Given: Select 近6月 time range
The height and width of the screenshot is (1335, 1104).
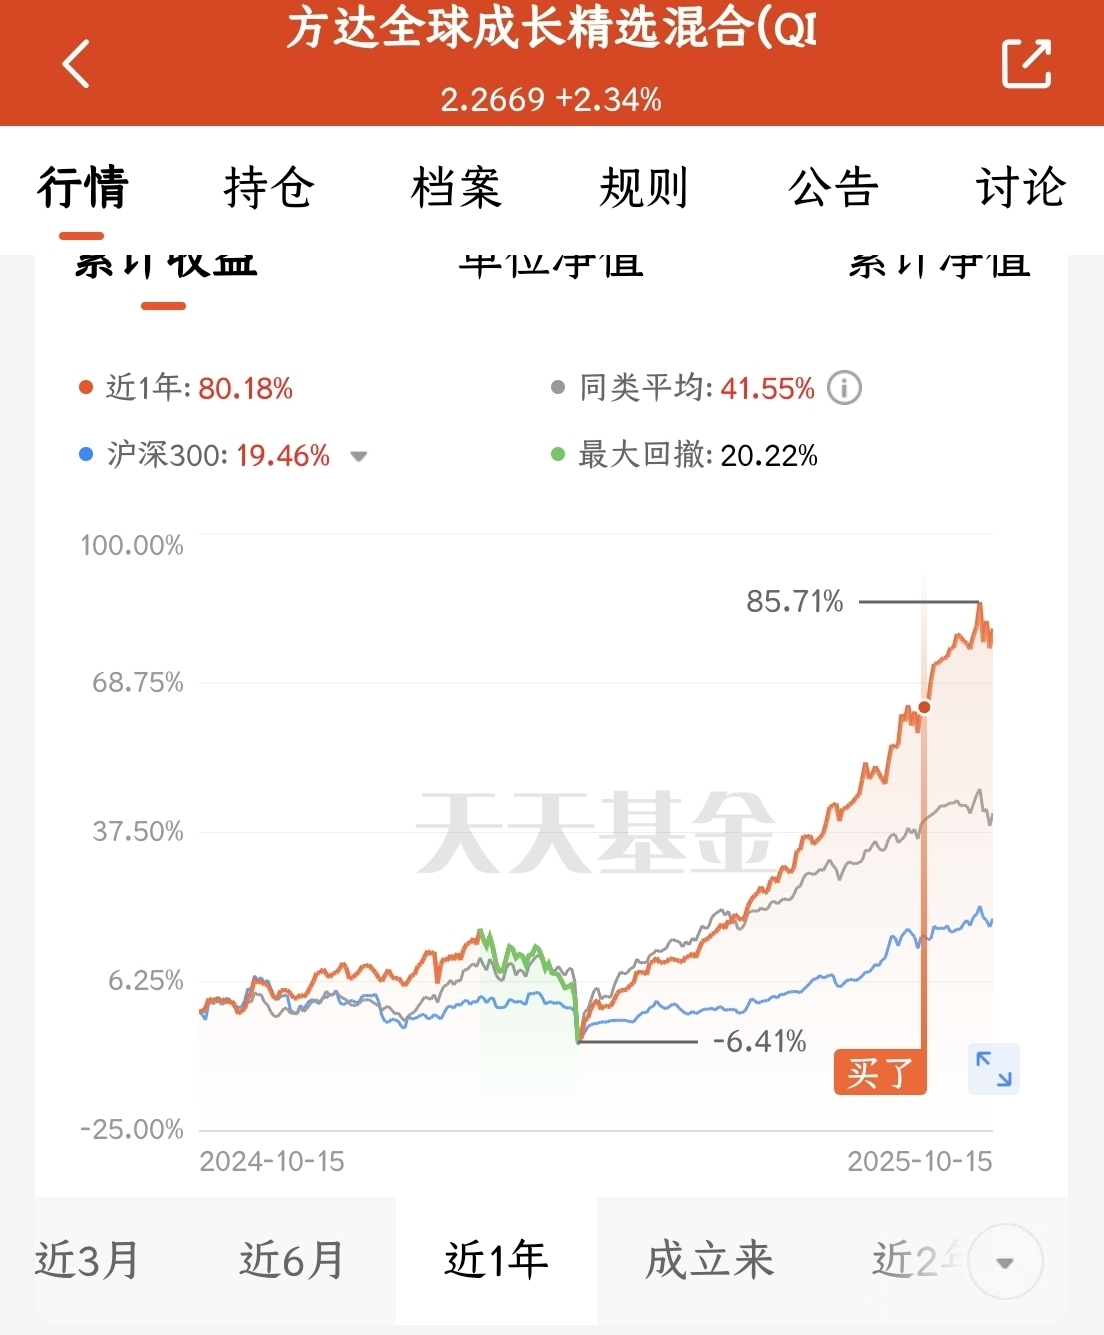Looking at the screenshot, I should (292, 1260).
